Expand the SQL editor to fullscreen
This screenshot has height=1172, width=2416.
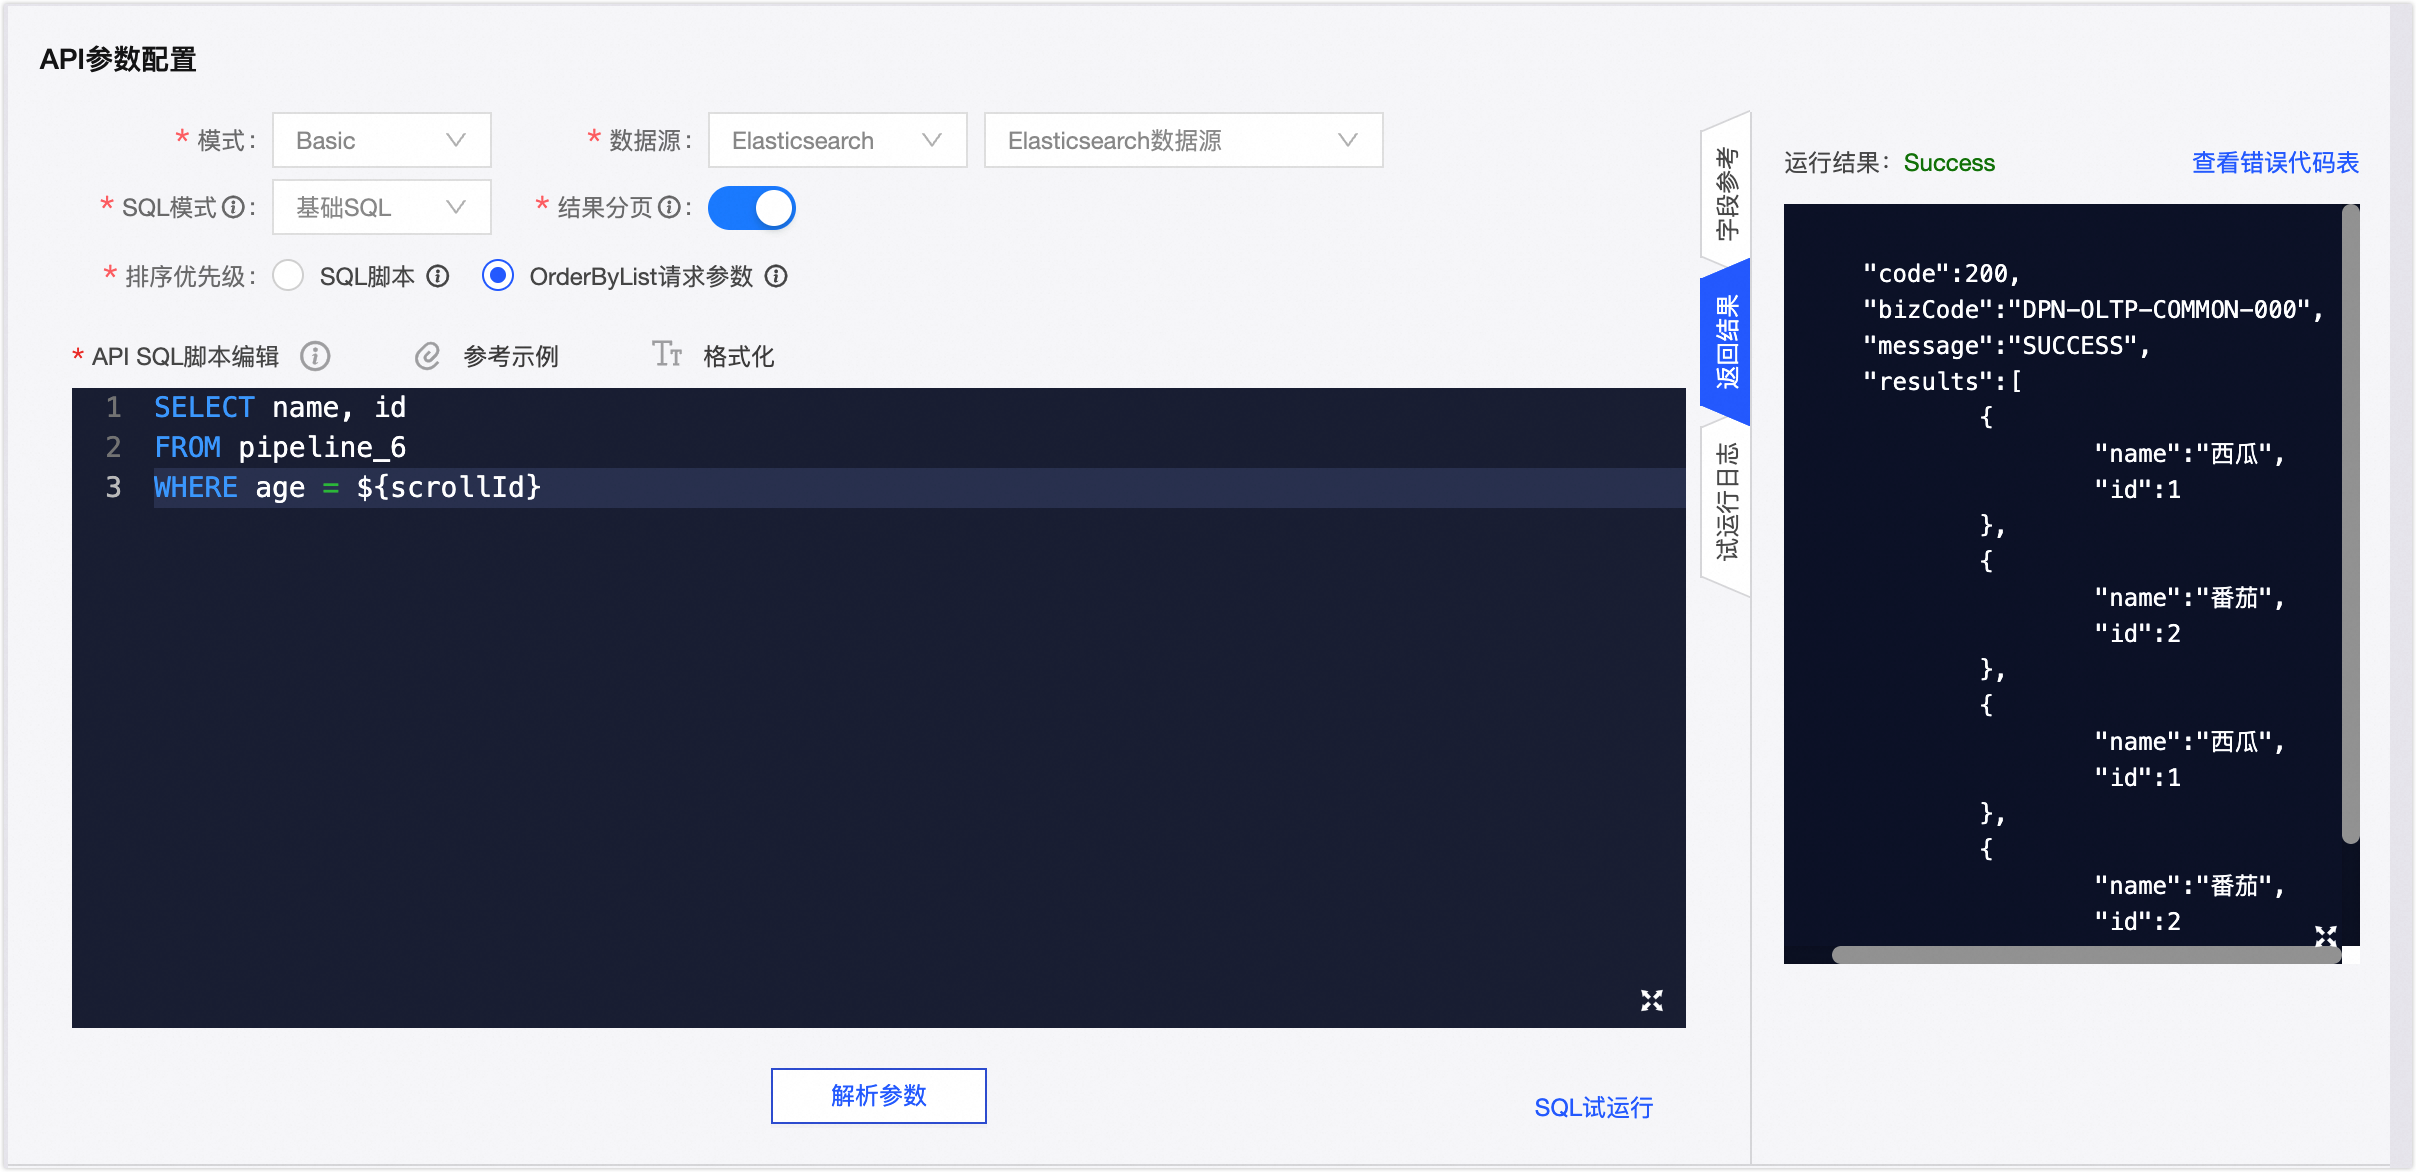click(1652, 1000)
